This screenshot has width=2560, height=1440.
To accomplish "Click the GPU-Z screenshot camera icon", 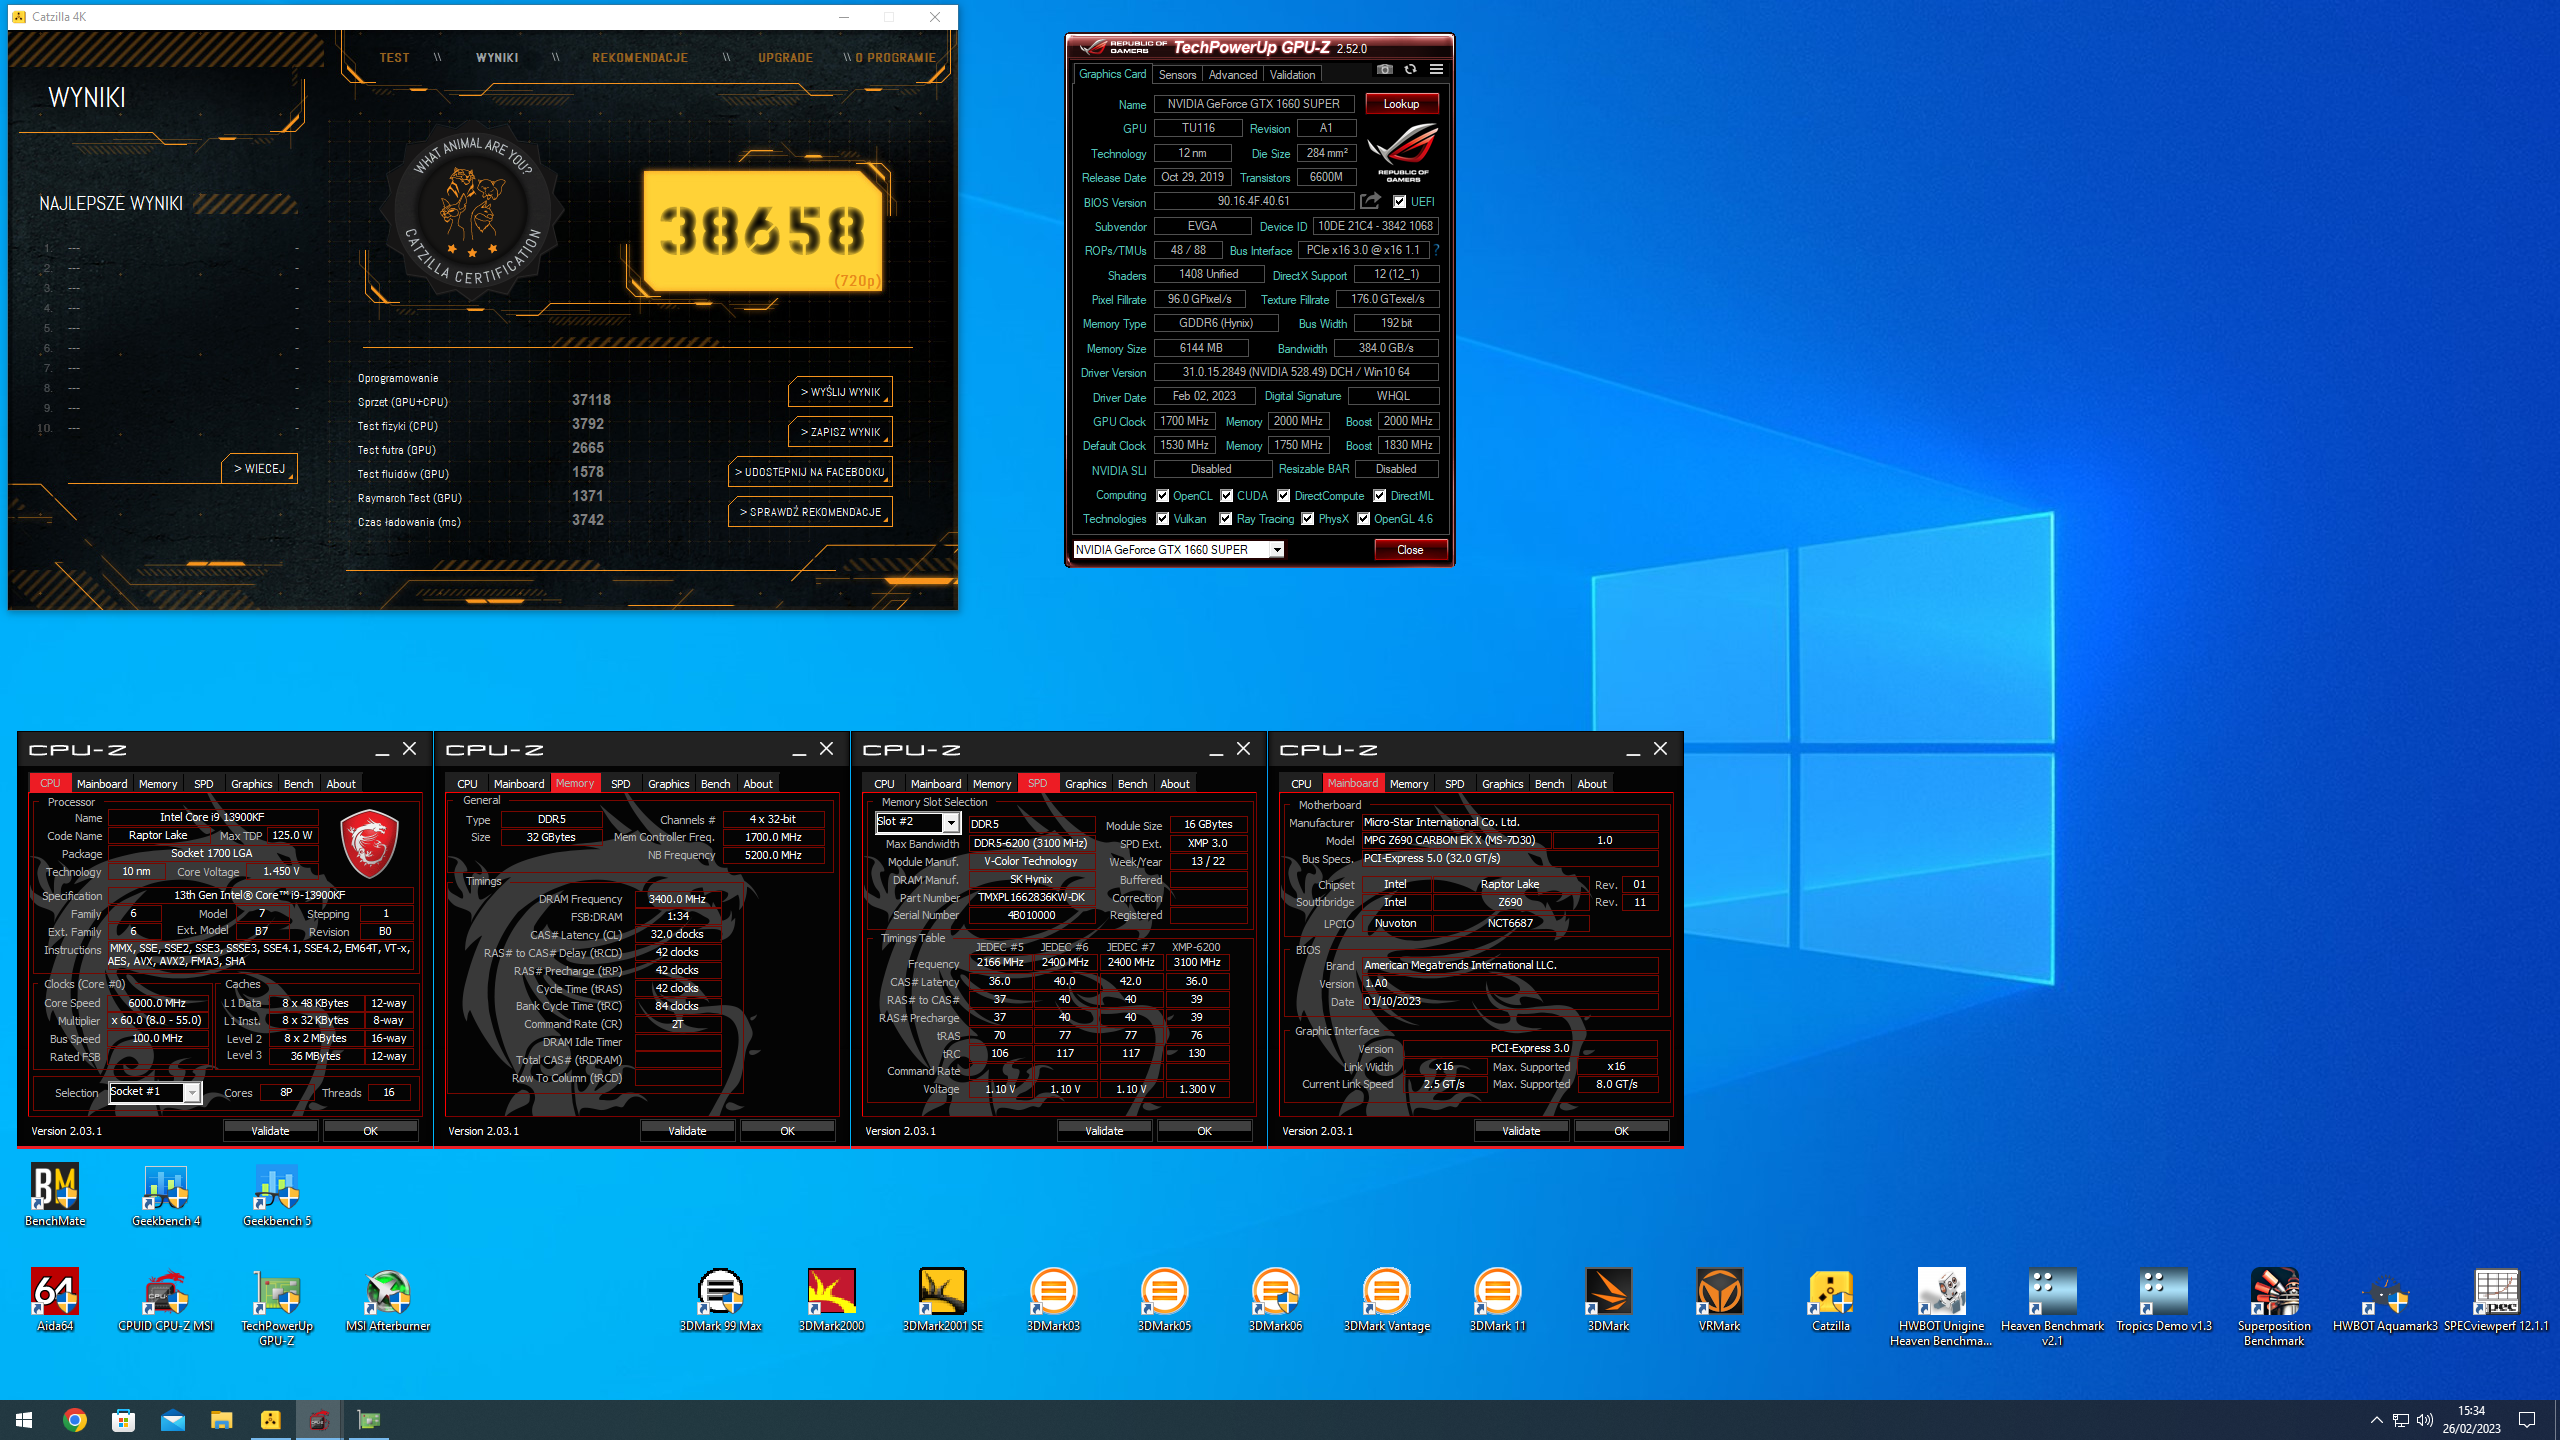I will click(1384, 70).
